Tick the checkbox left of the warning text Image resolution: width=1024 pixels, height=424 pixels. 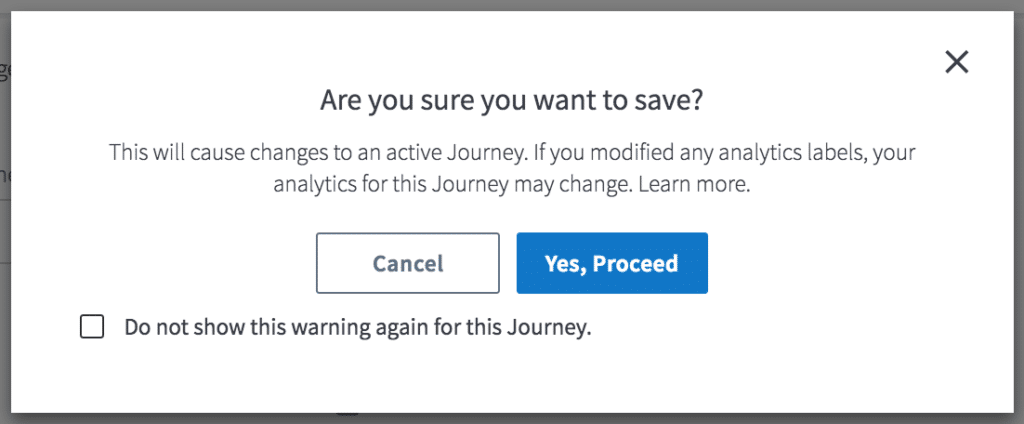tap(92, 327)
